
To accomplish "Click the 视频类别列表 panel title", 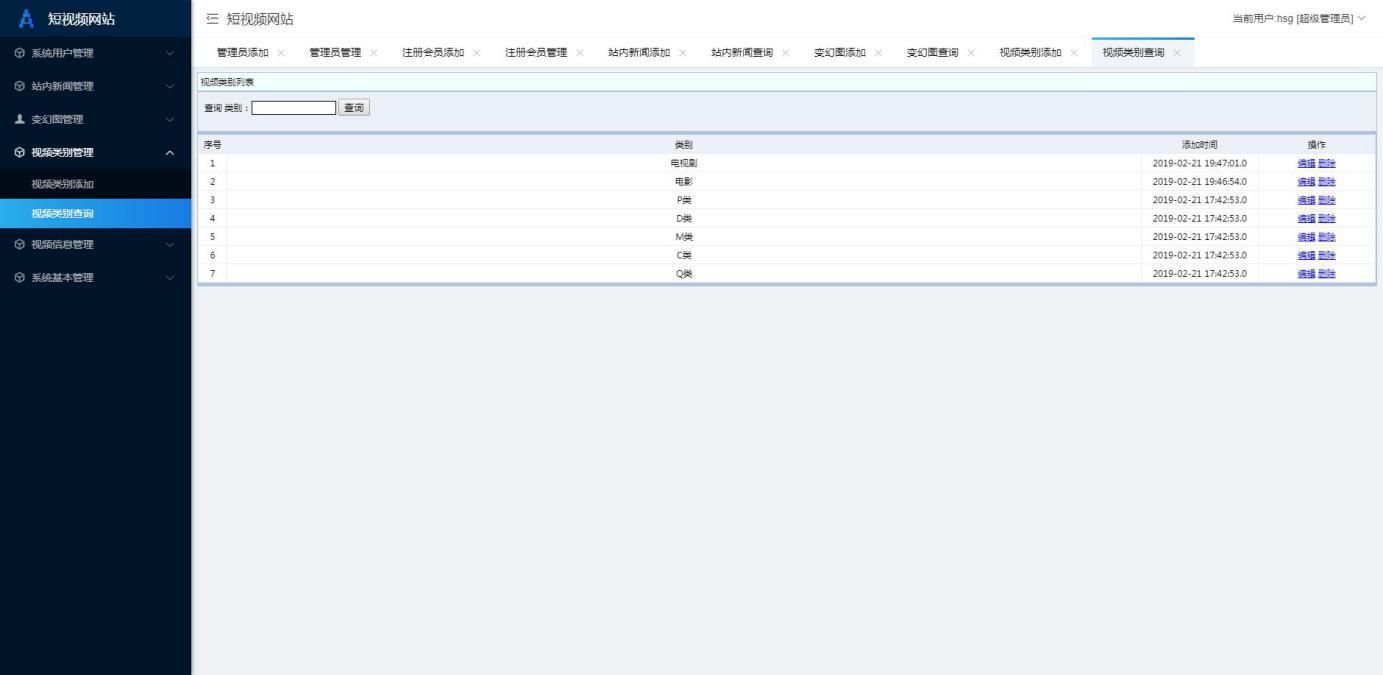I will (227, 82).
